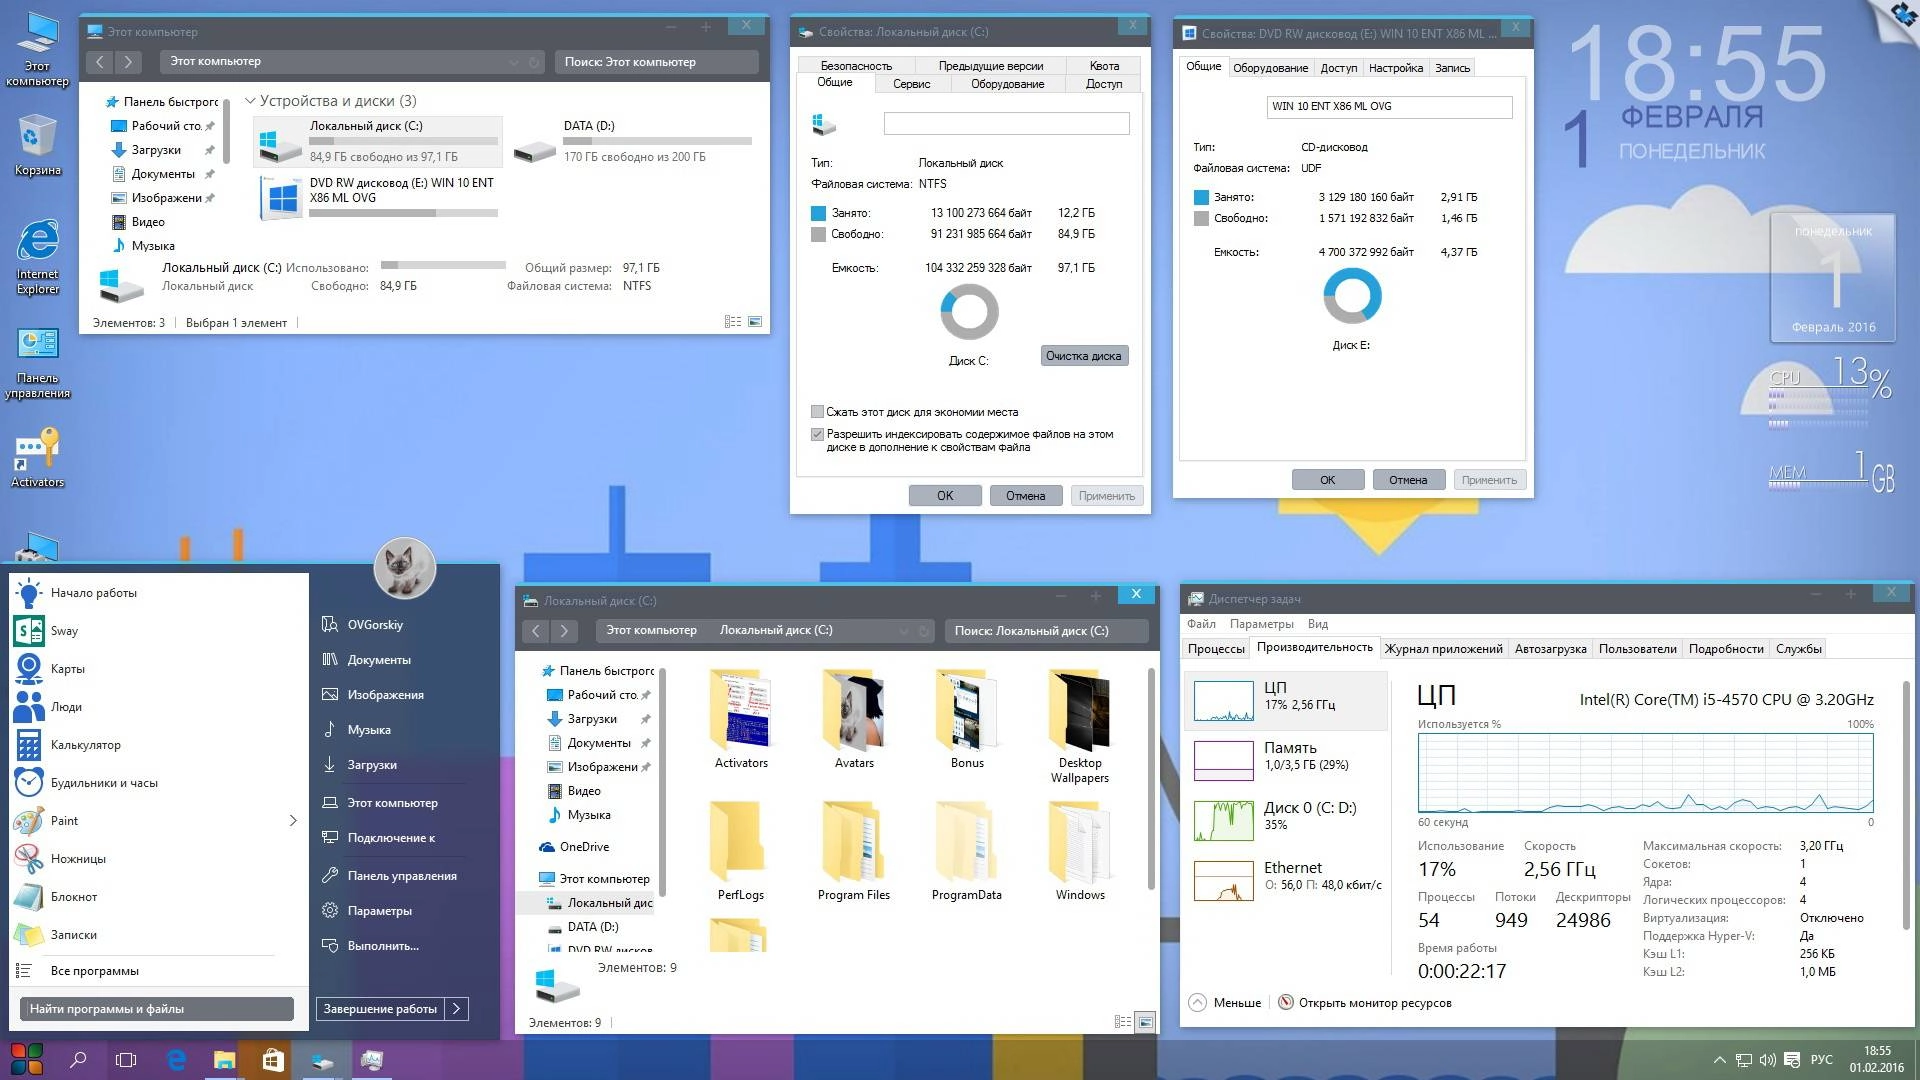Open This Computer desktop icon
The height and width of the screenshot is (1080, 1920).
click(x=37, y=48)
